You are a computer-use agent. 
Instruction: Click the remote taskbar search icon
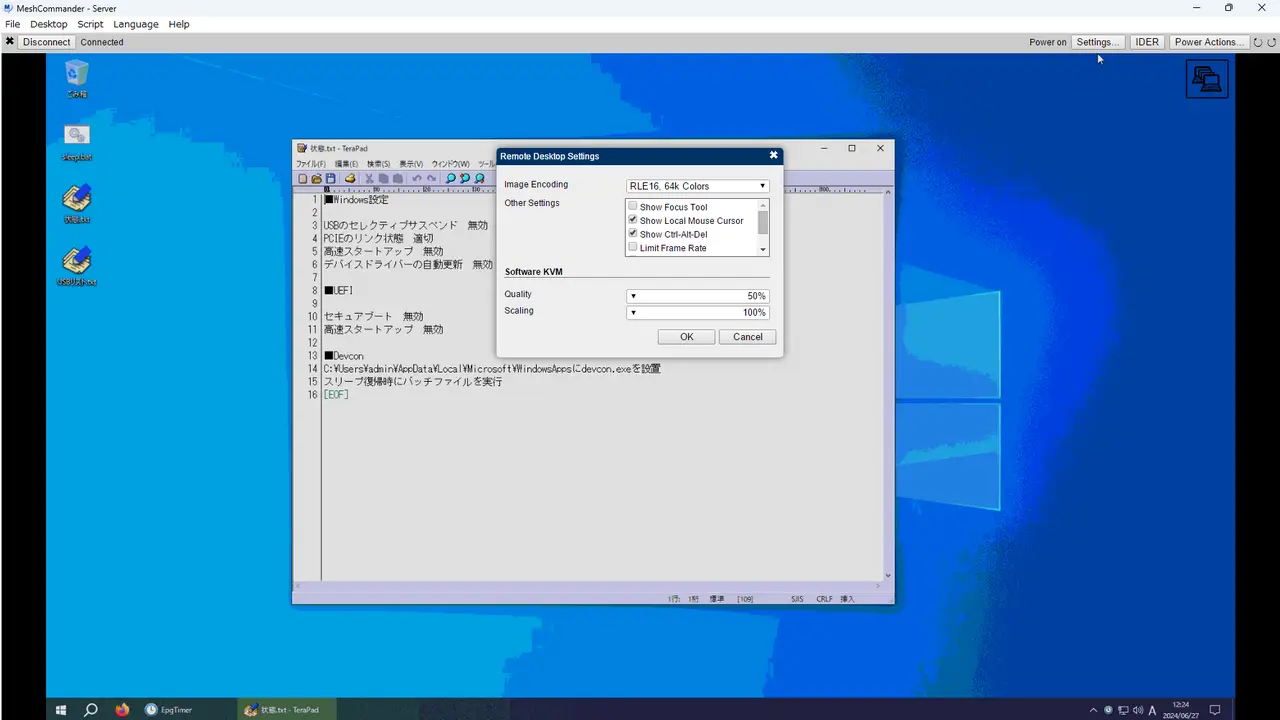pos(91,710)
